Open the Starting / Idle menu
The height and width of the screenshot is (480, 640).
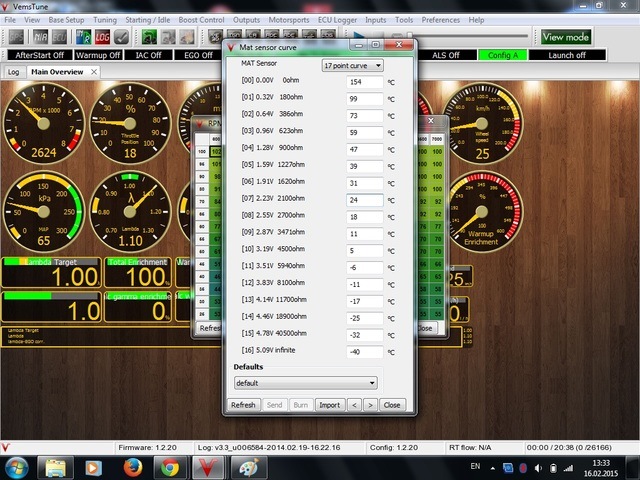(147, 20)
